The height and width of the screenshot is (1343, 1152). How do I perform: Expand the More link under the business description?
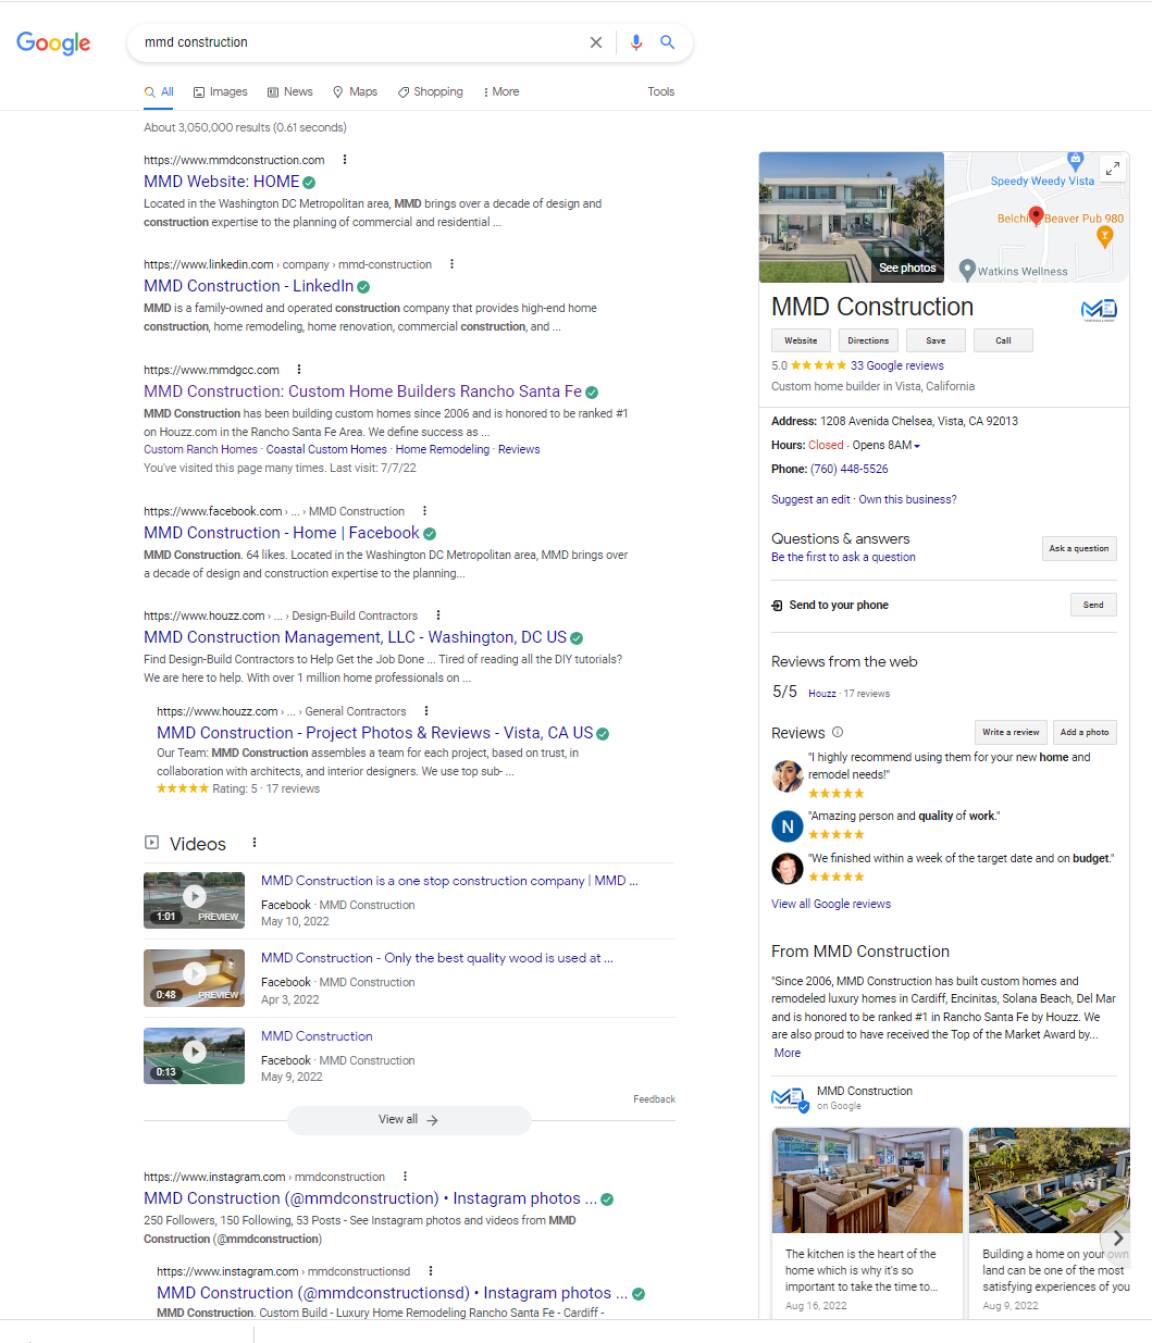[x=787, y=1052]
